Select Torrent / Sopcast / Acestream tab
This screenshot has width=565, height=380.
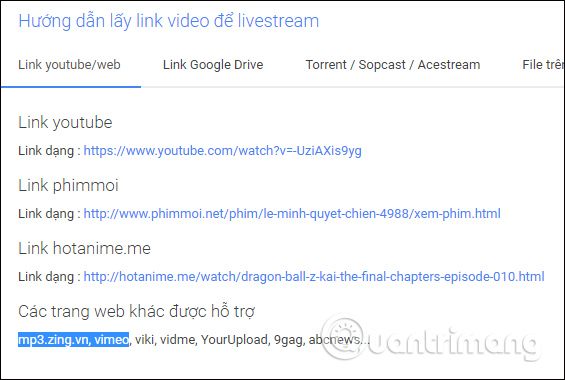tap(393, 65)
